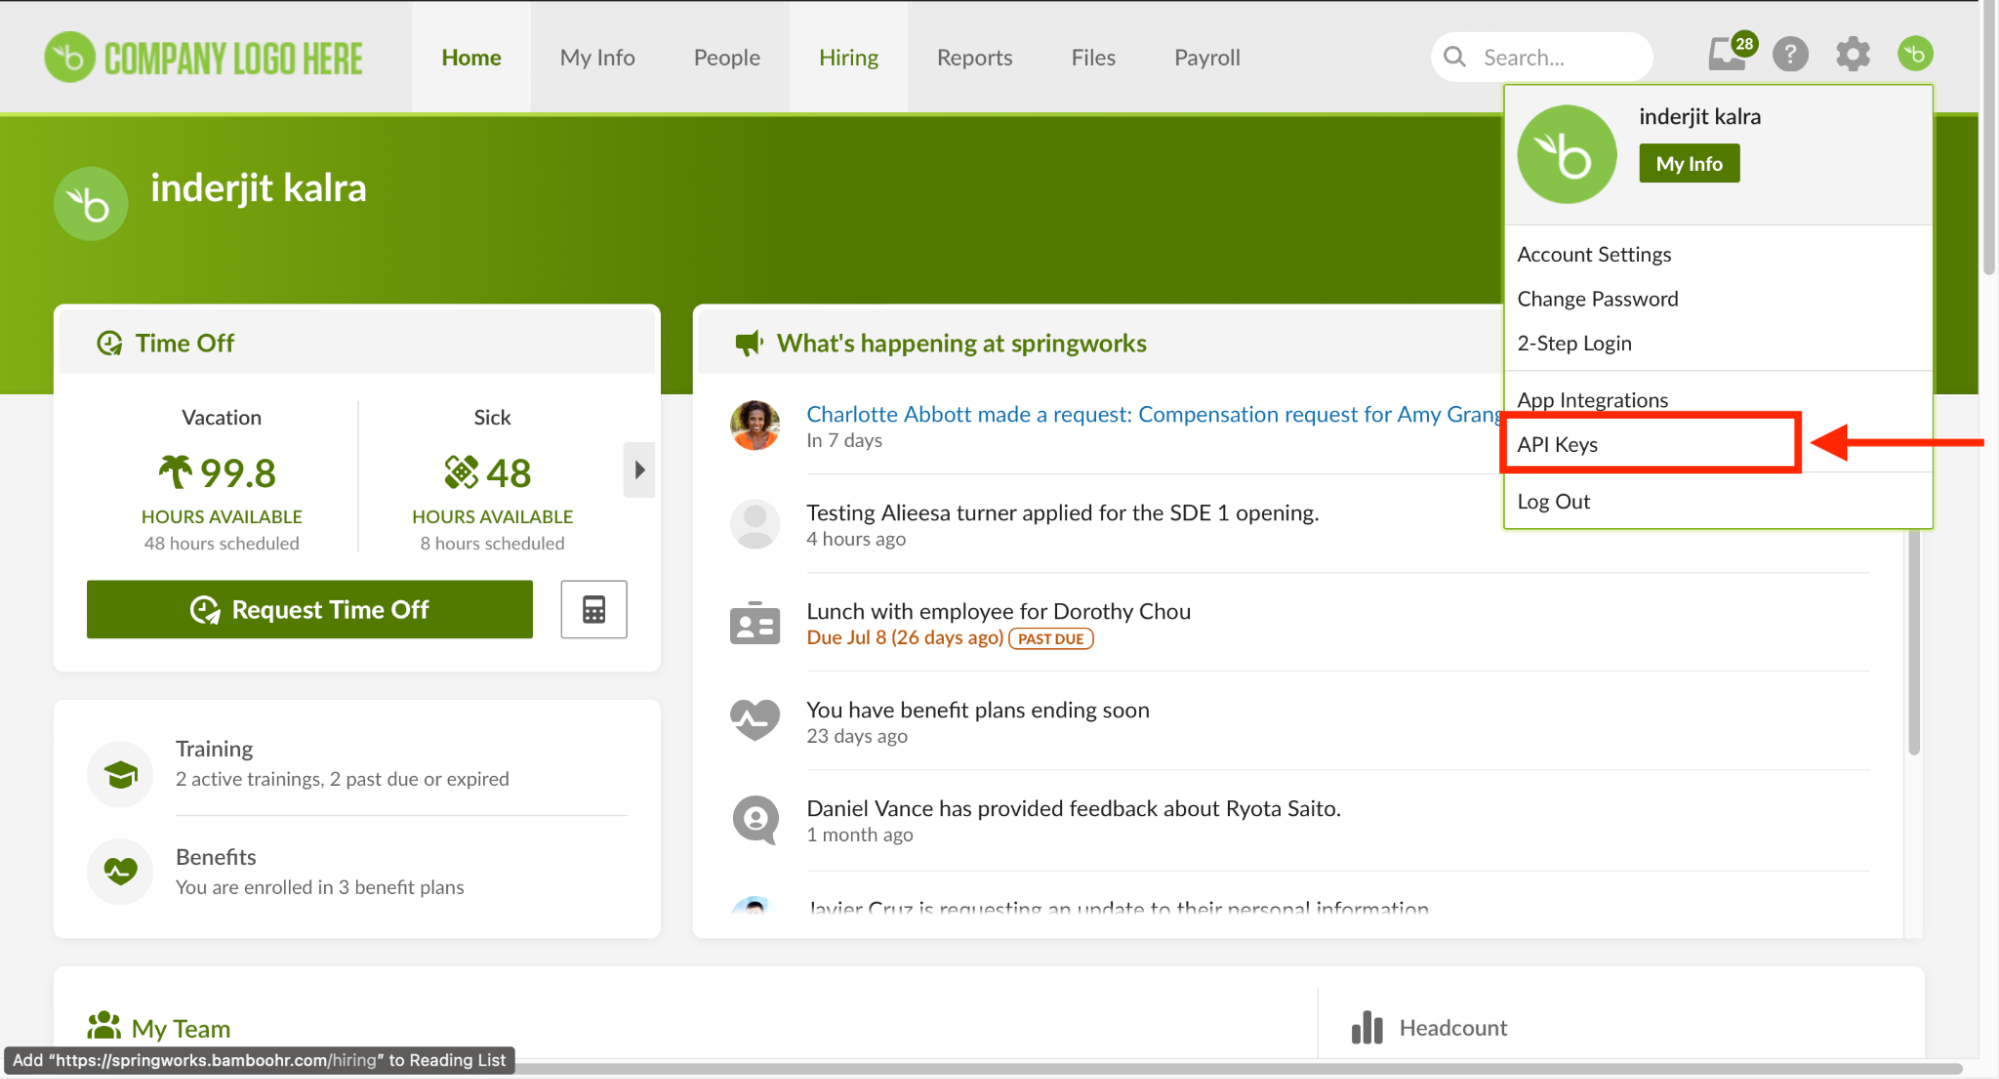
Task: Open the Payroll tab
Action: pos(1206,58)
